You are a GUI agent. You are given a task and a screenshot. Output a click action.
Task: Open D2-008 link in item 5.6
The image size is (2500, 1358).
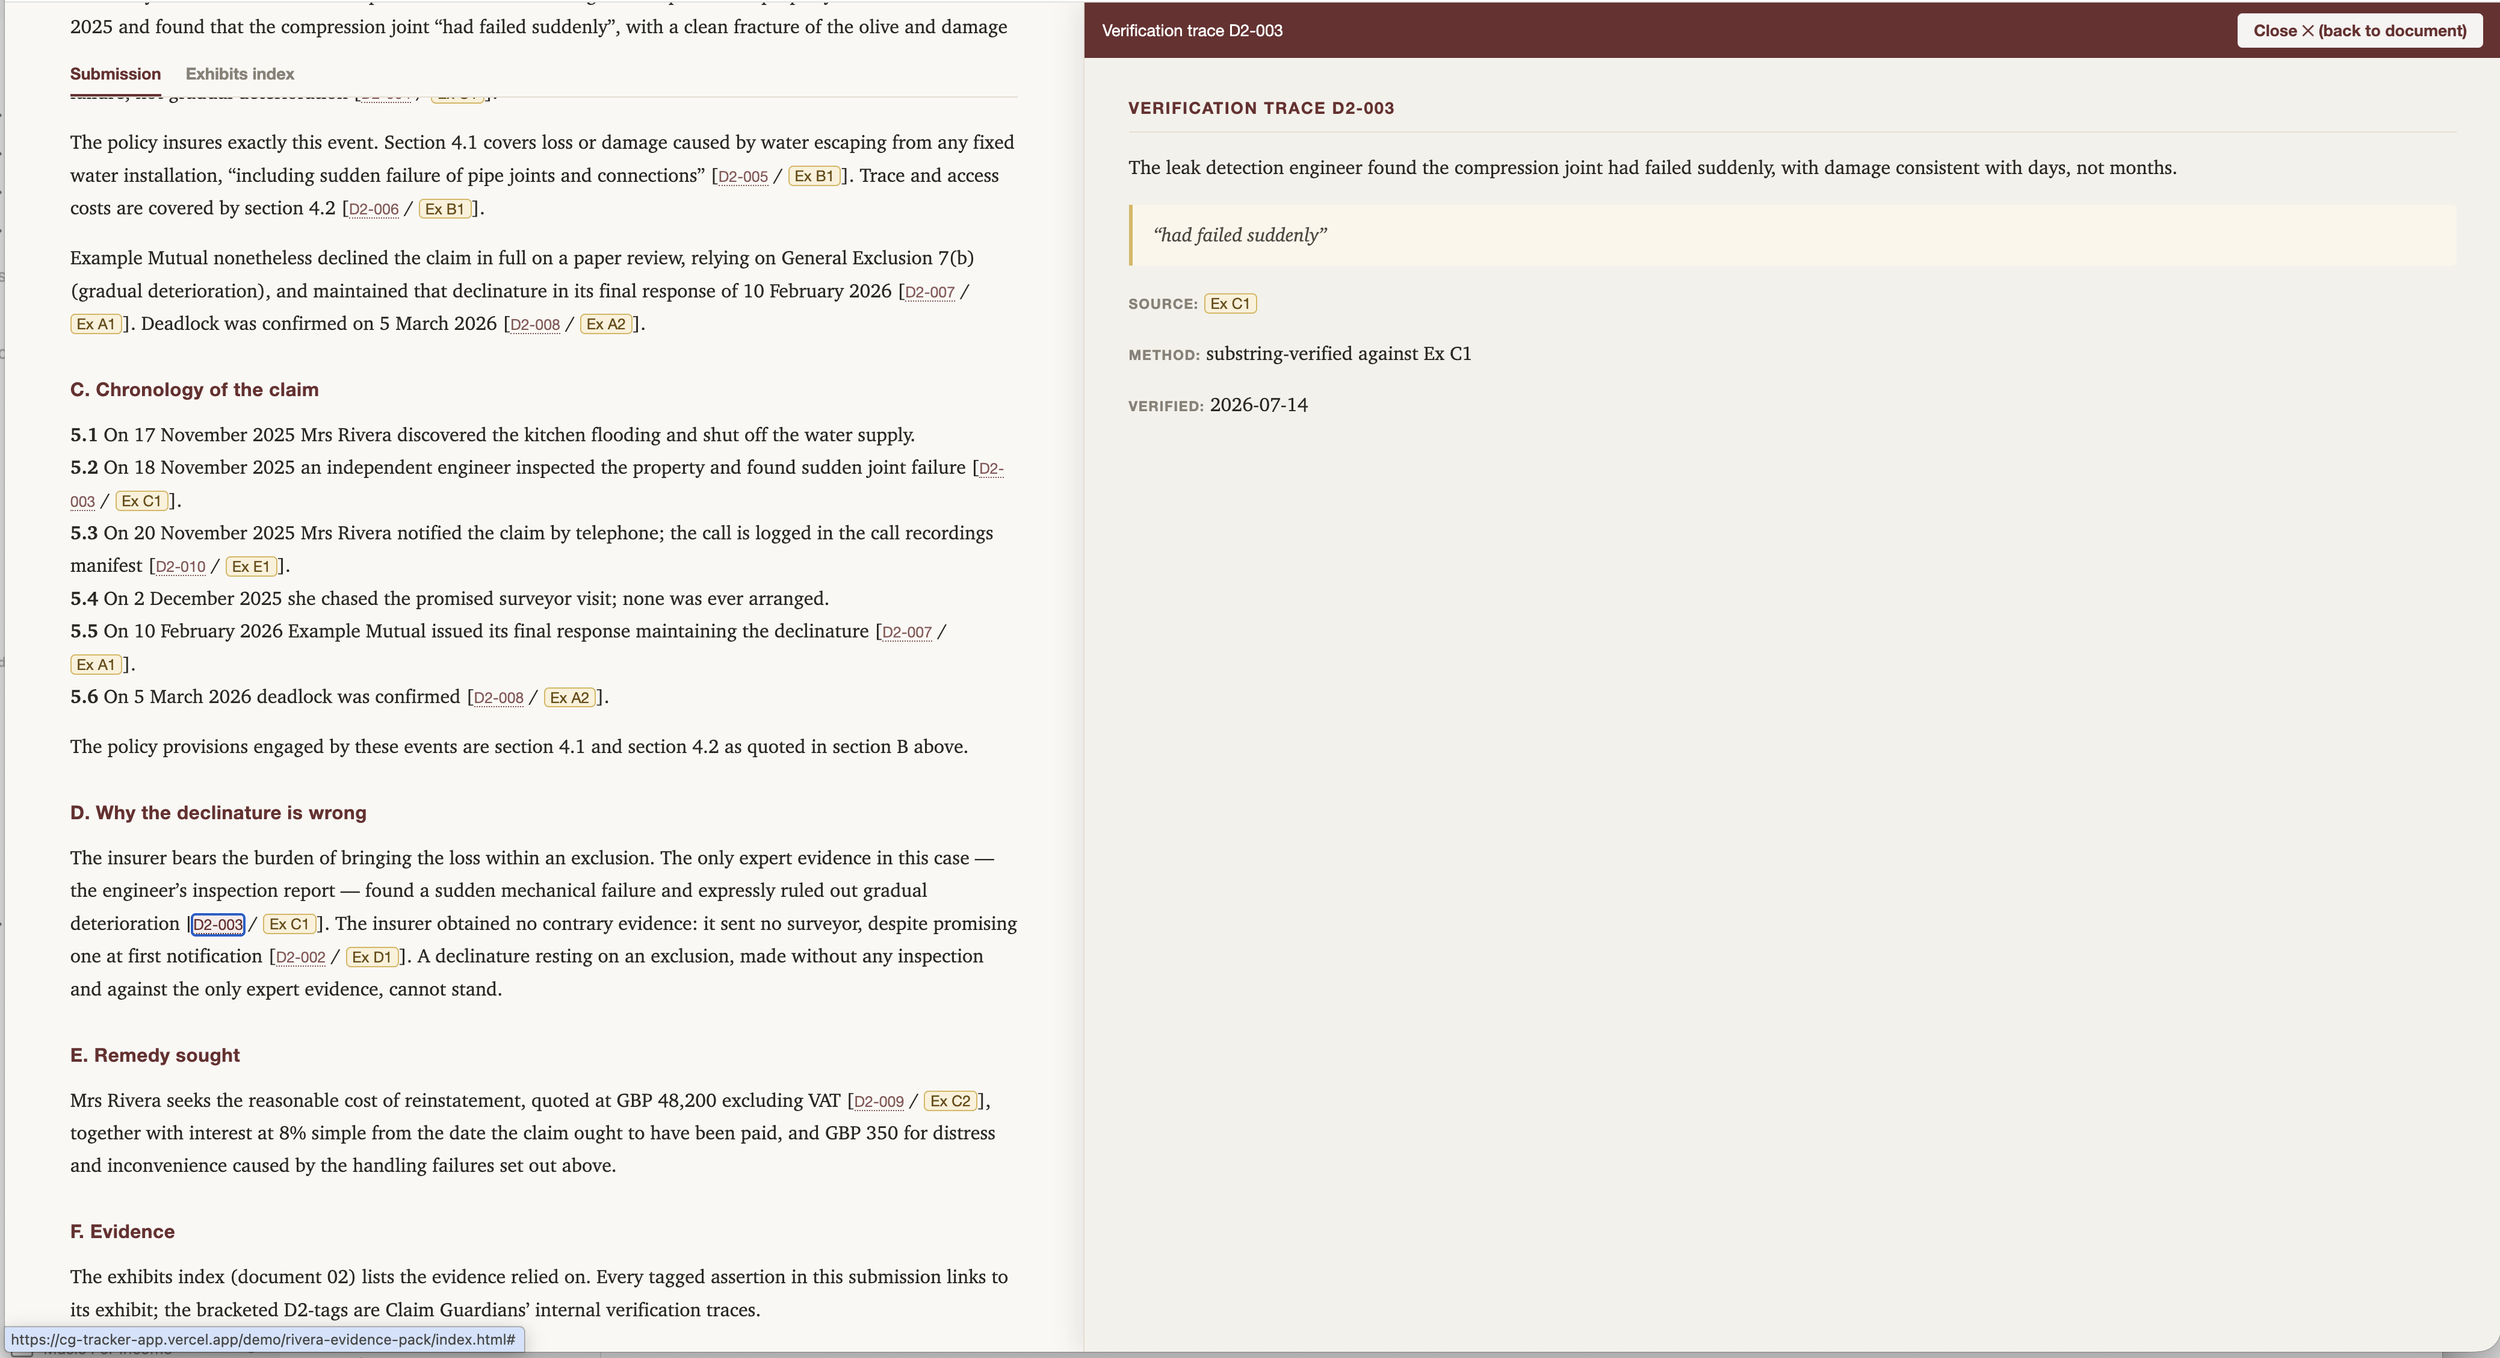click(498, 698)
